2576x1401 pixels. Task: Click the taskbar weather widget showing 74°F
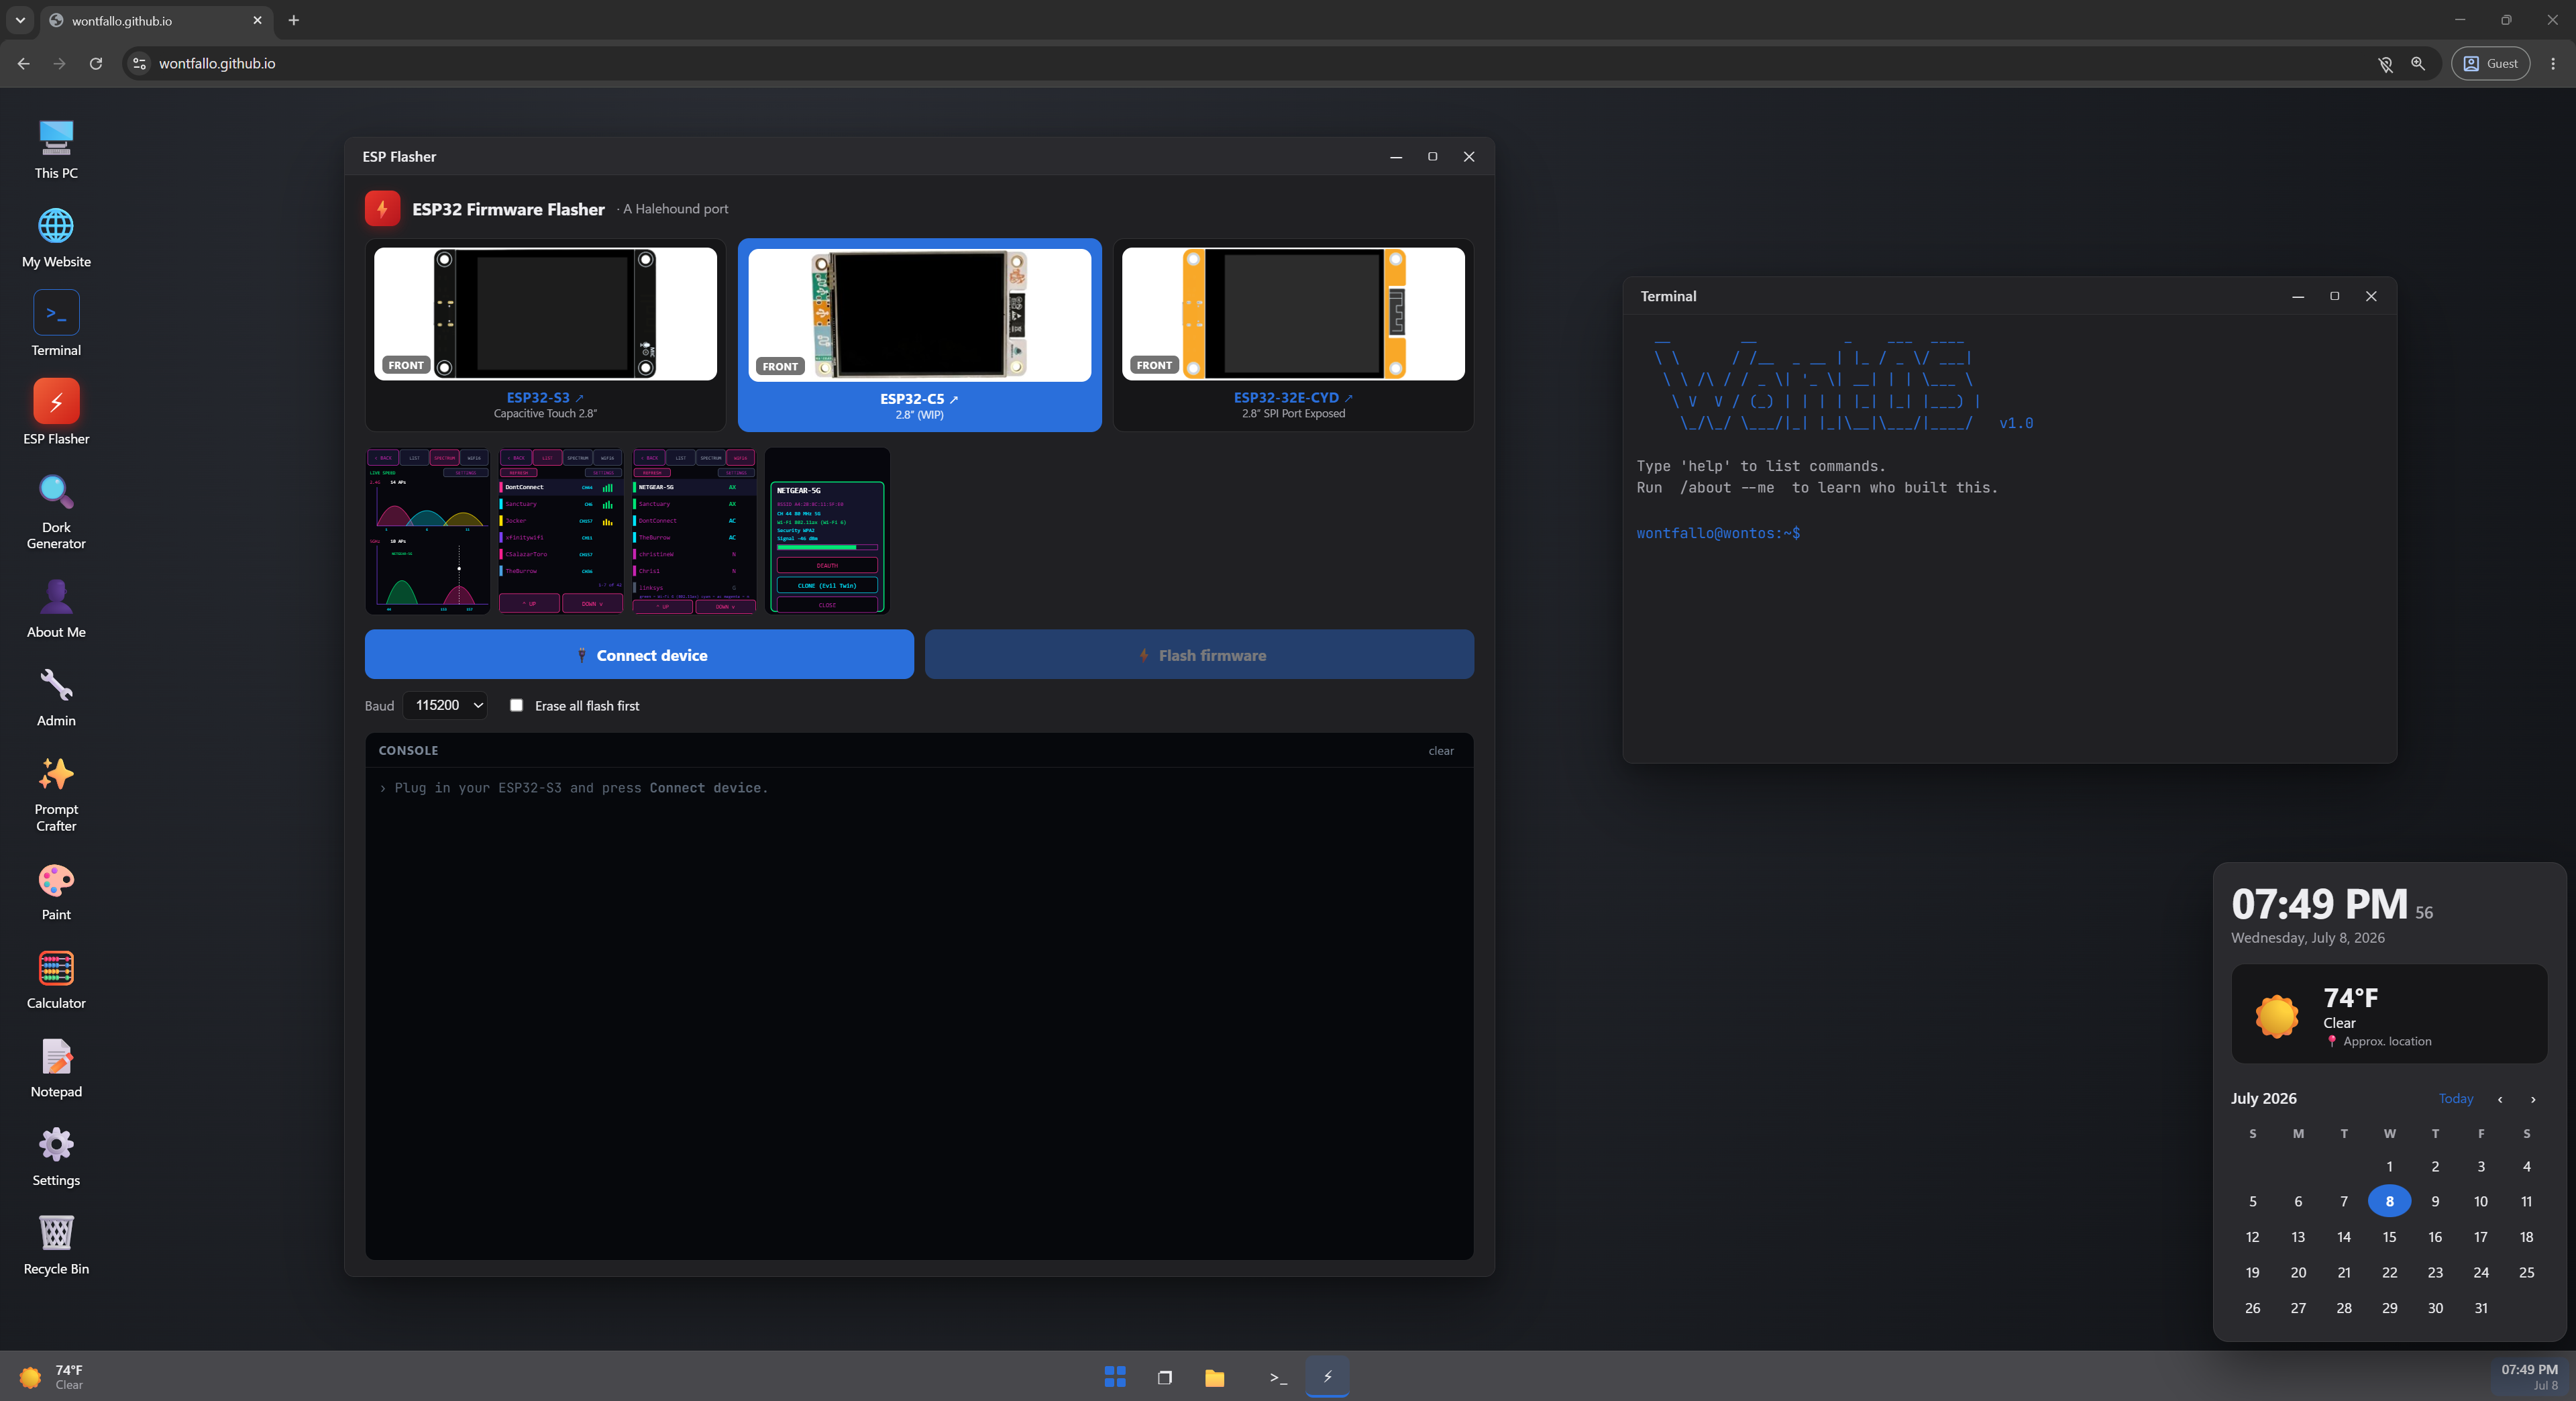pyautogui.click(x=52, y=1377)
